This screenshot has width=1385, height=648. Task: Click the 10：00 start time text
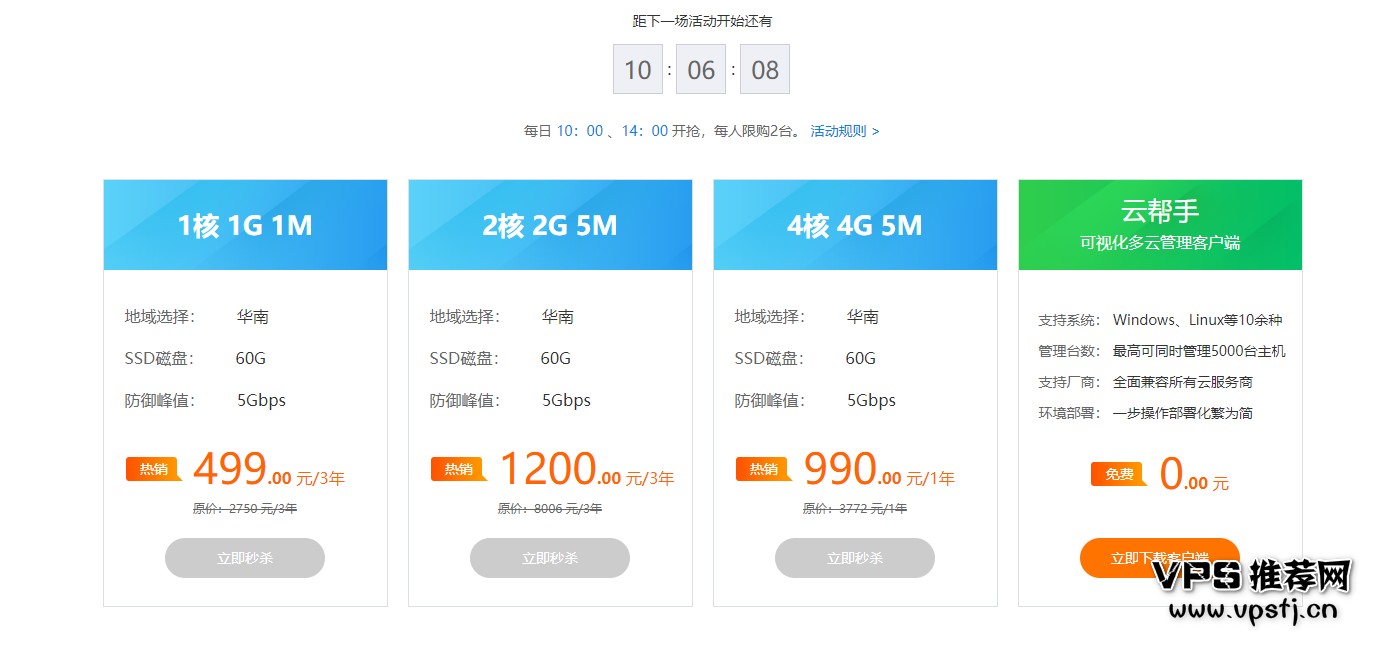click(x=580, y=131)
